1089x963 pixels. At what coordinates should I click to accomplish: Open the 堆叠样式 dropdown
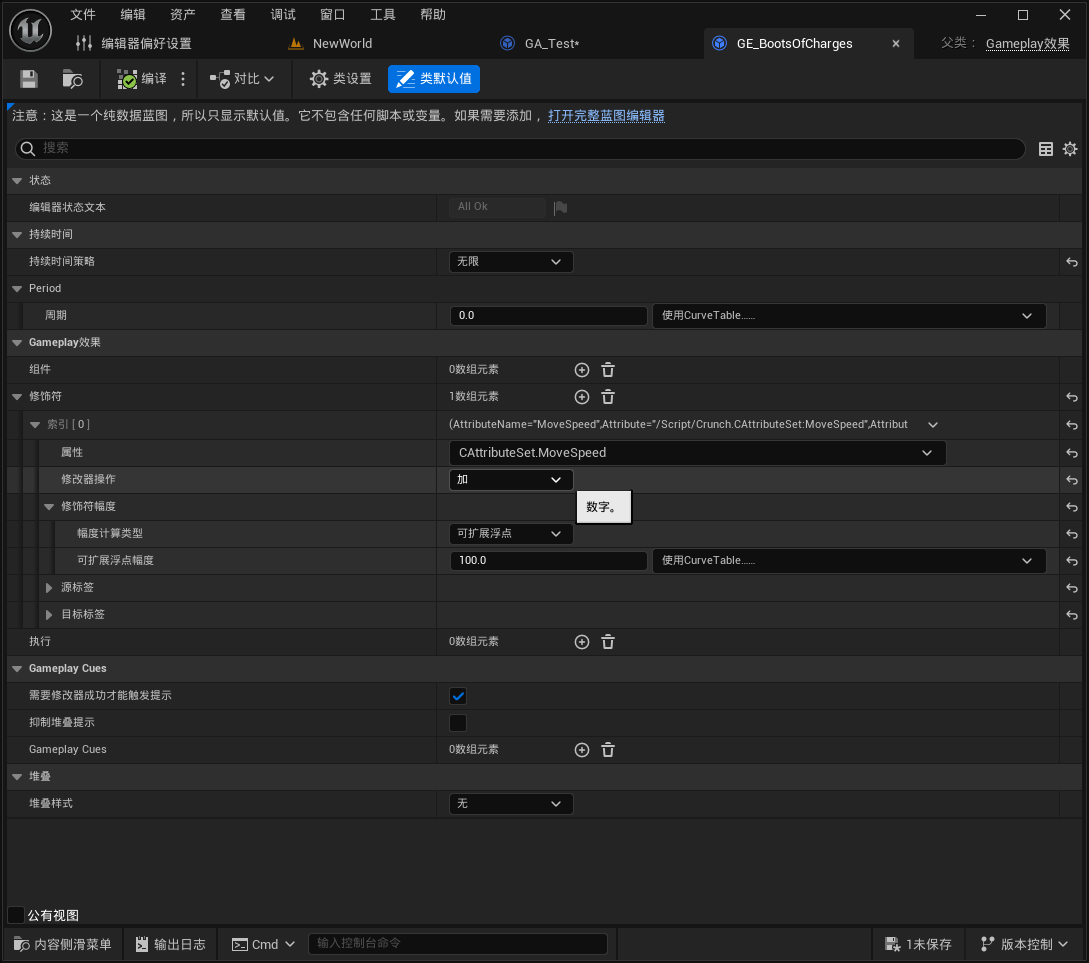pyautogui.click(x=510, y=804)
